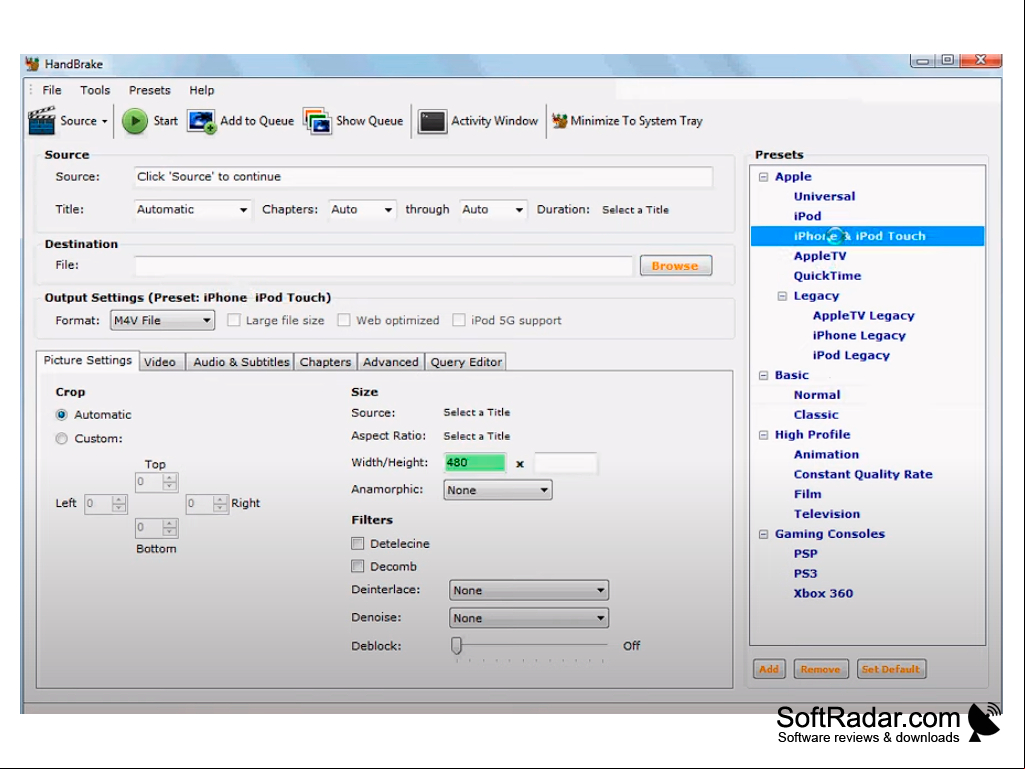Switch to the Audio & Subtitles tab

pos(241,362)
